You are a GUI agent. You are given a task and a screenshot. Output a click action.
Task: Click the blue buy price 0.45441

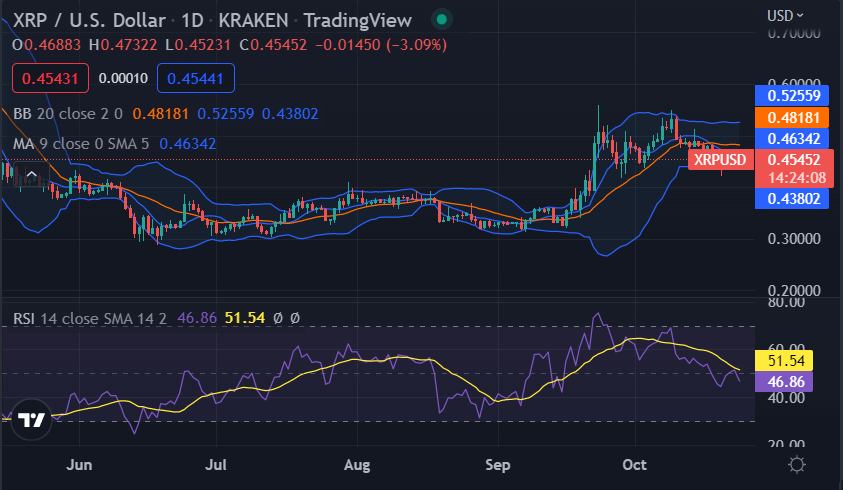(x=196, y=79)
